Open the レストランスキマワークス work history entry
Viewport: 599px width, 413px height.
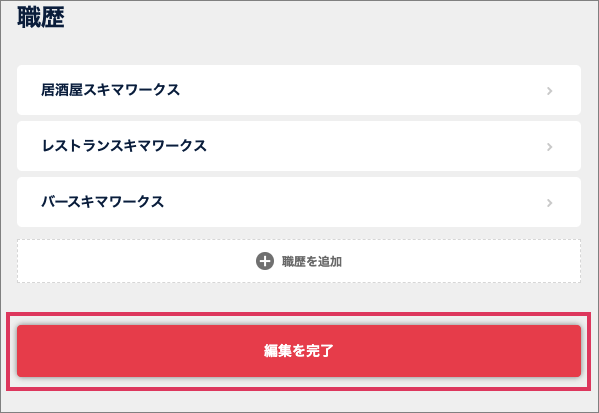(x=299, y=146)
